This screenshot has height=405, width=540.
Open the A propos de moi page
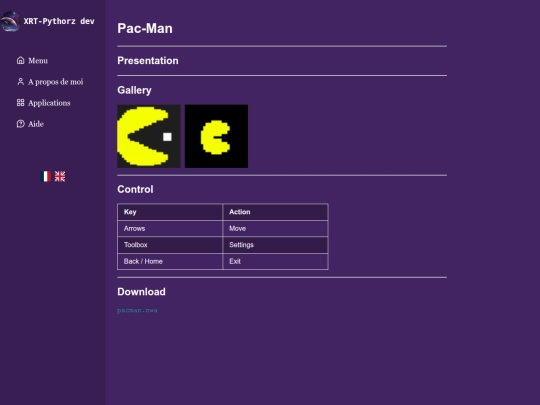coord(55,82)
